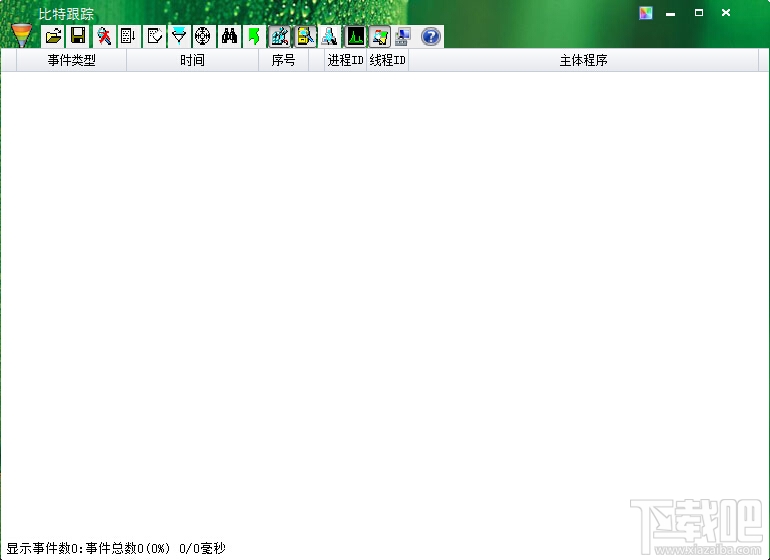This screenshot has height=560, width=770.
Task: Toggle the autoscroll list icon
Action: (129, 36)
